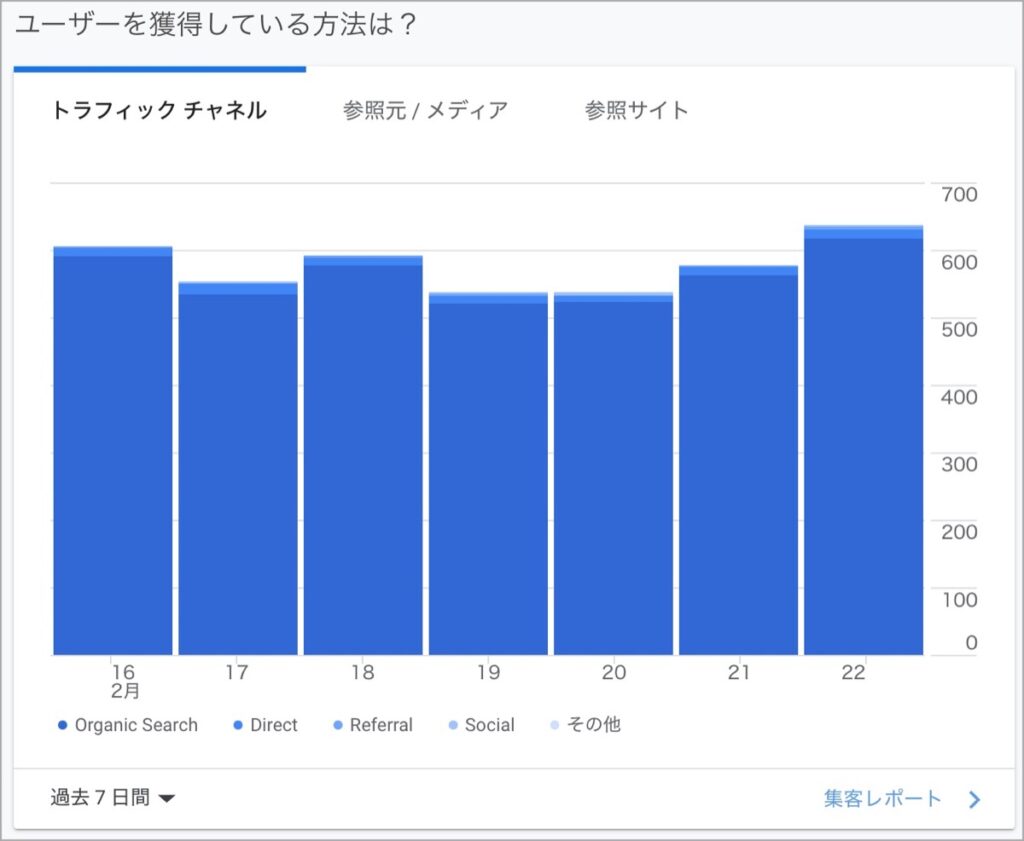The height and width of the screenshot is (841, 1024).
Task: Switch to the 参照元 / メディア tab
Action: (425, 110)
